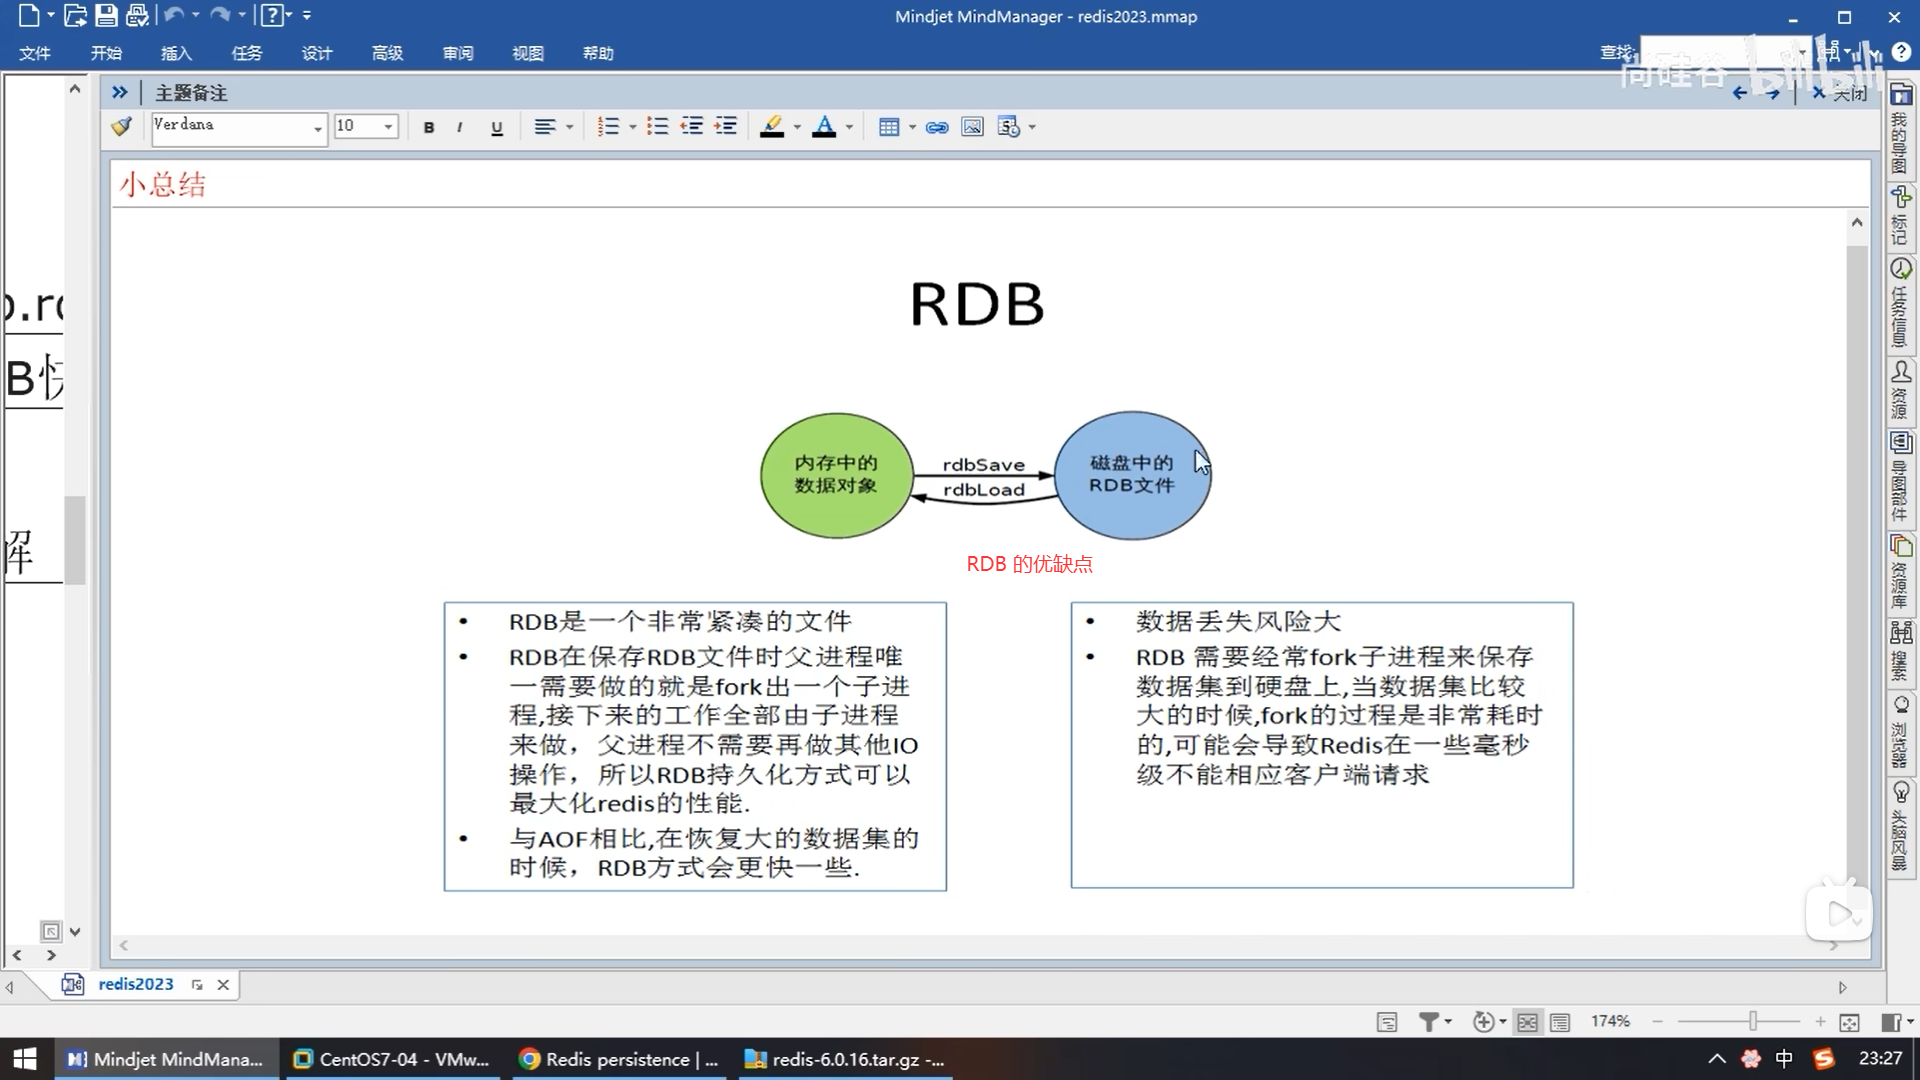Image resolution: width=1920 pixels, height=1080 pixels.
Task: Adjust the zoom slider handle
Action: pyautogui.click(x=1752, y=1021)
